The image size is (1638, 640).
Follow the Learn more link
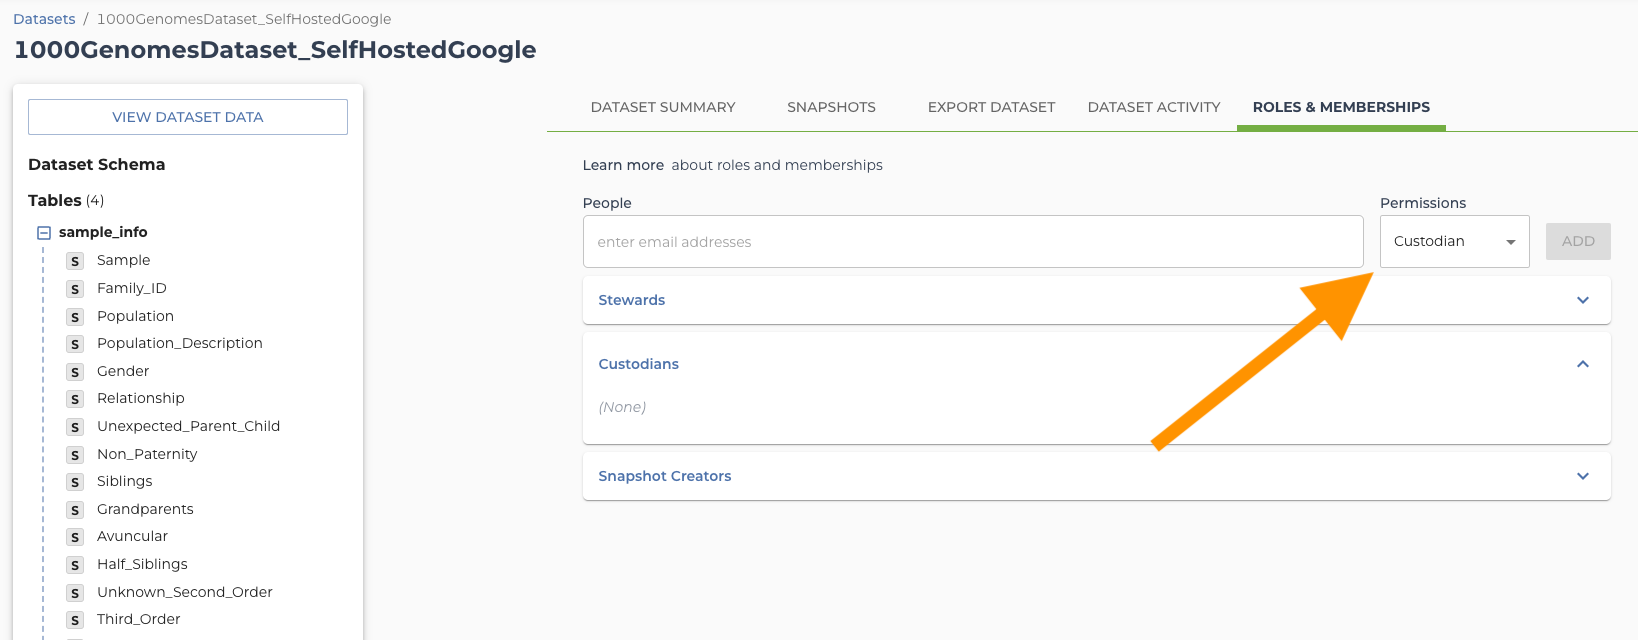click(x=623, y=165)
